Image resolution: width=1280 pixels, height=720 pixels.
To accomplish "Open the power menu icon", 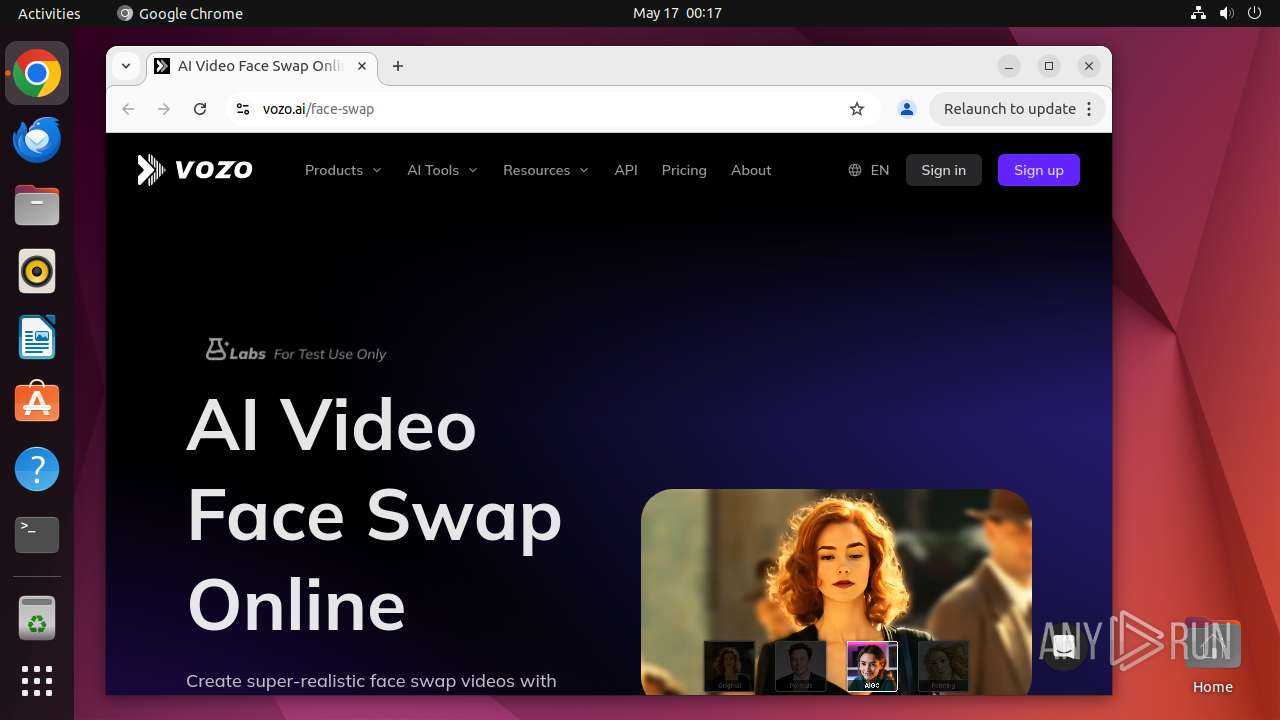I will [1255, 13].
